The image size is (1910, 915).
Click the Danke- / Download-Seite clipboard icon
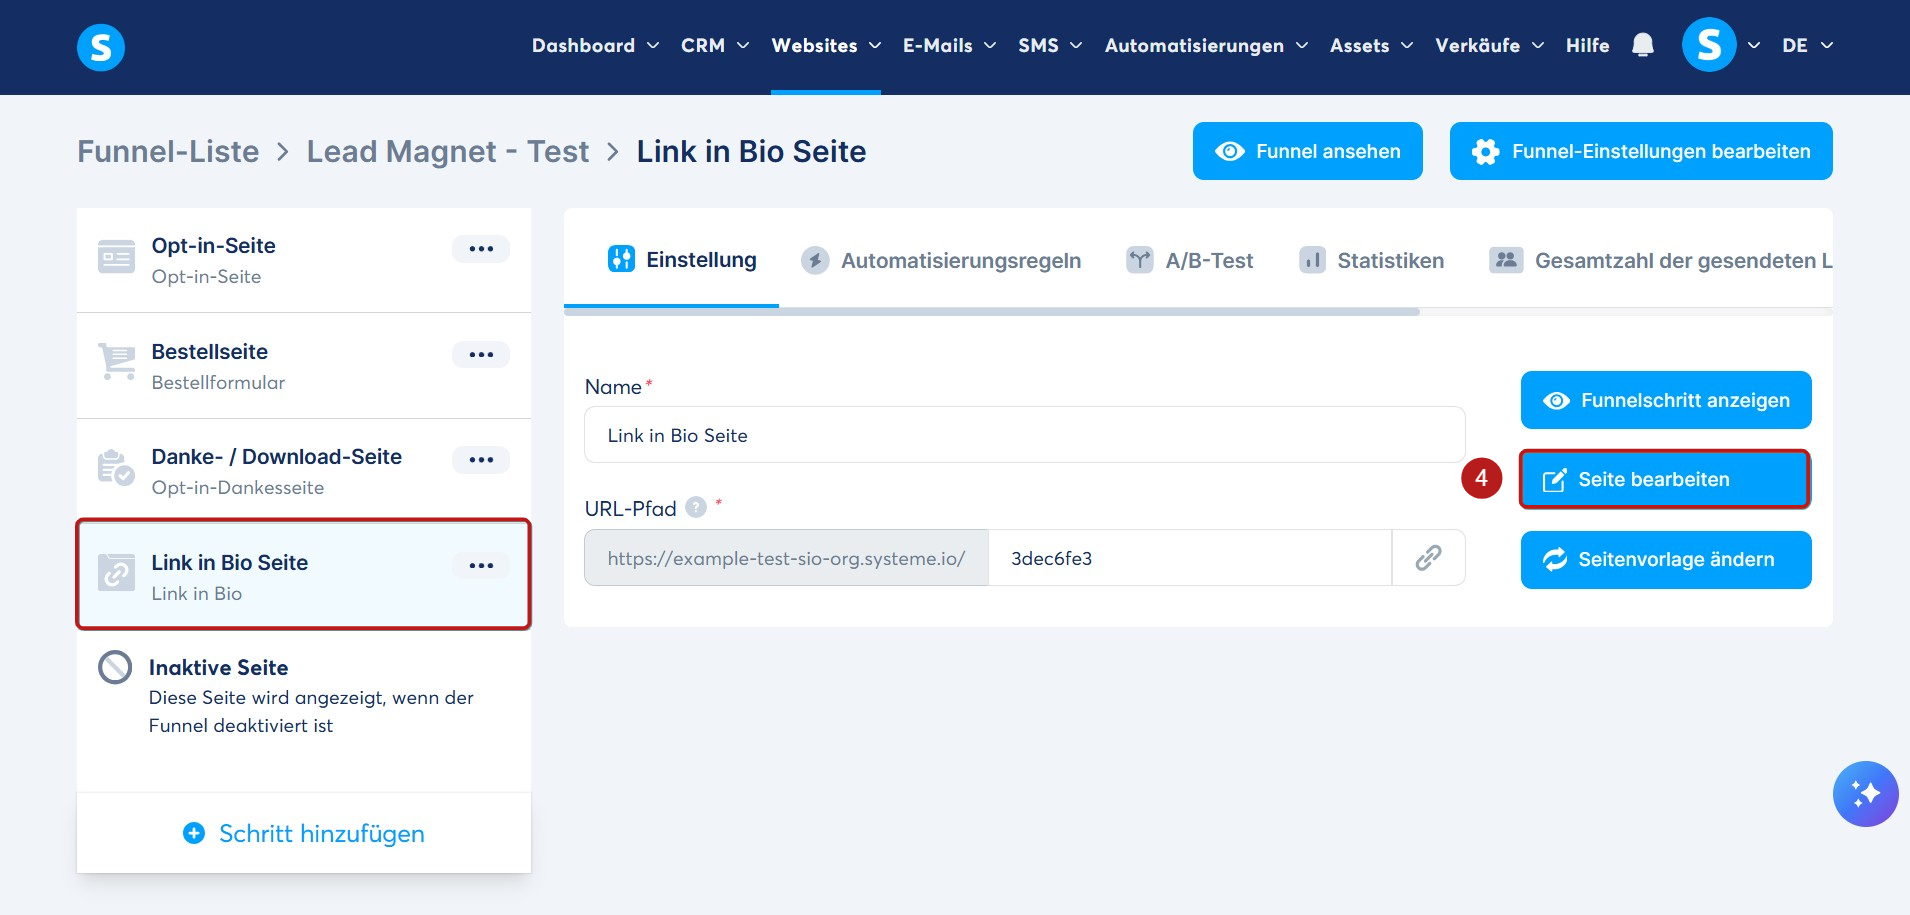point(116,467)
